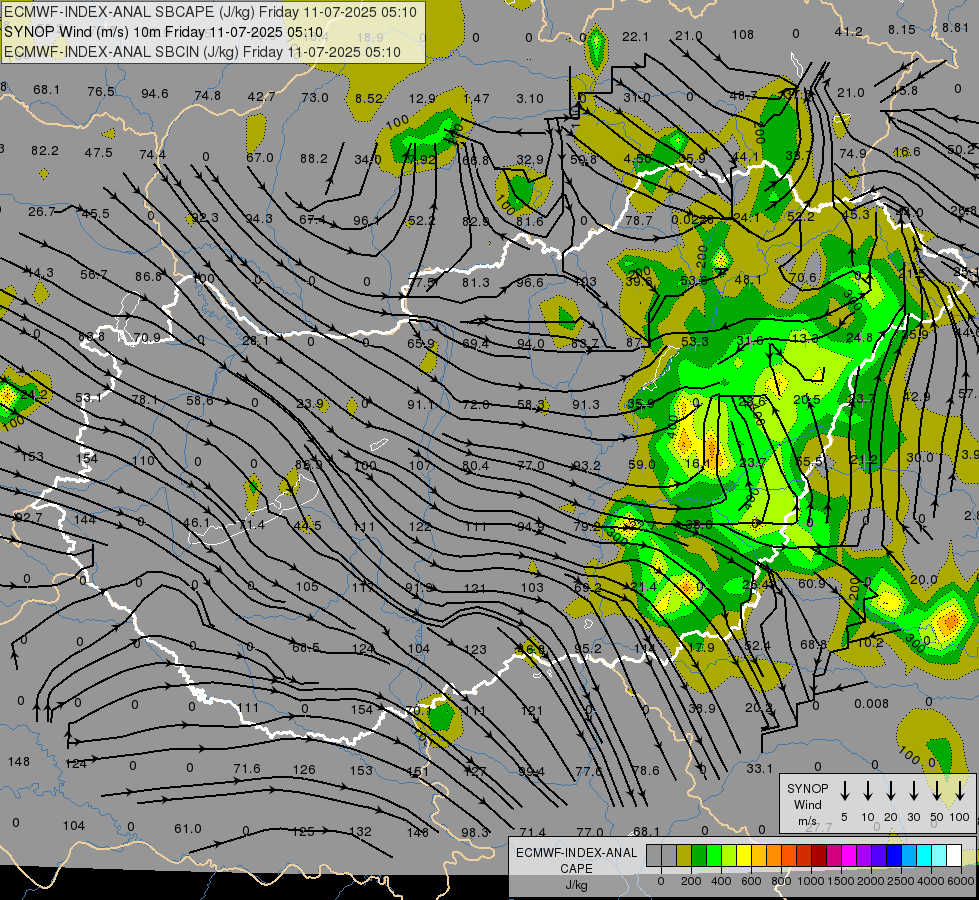Click the wind arrow above 100 in SYNOP legend
The width and height of the screenshot is (979, 900).
(x=960, y=791)
